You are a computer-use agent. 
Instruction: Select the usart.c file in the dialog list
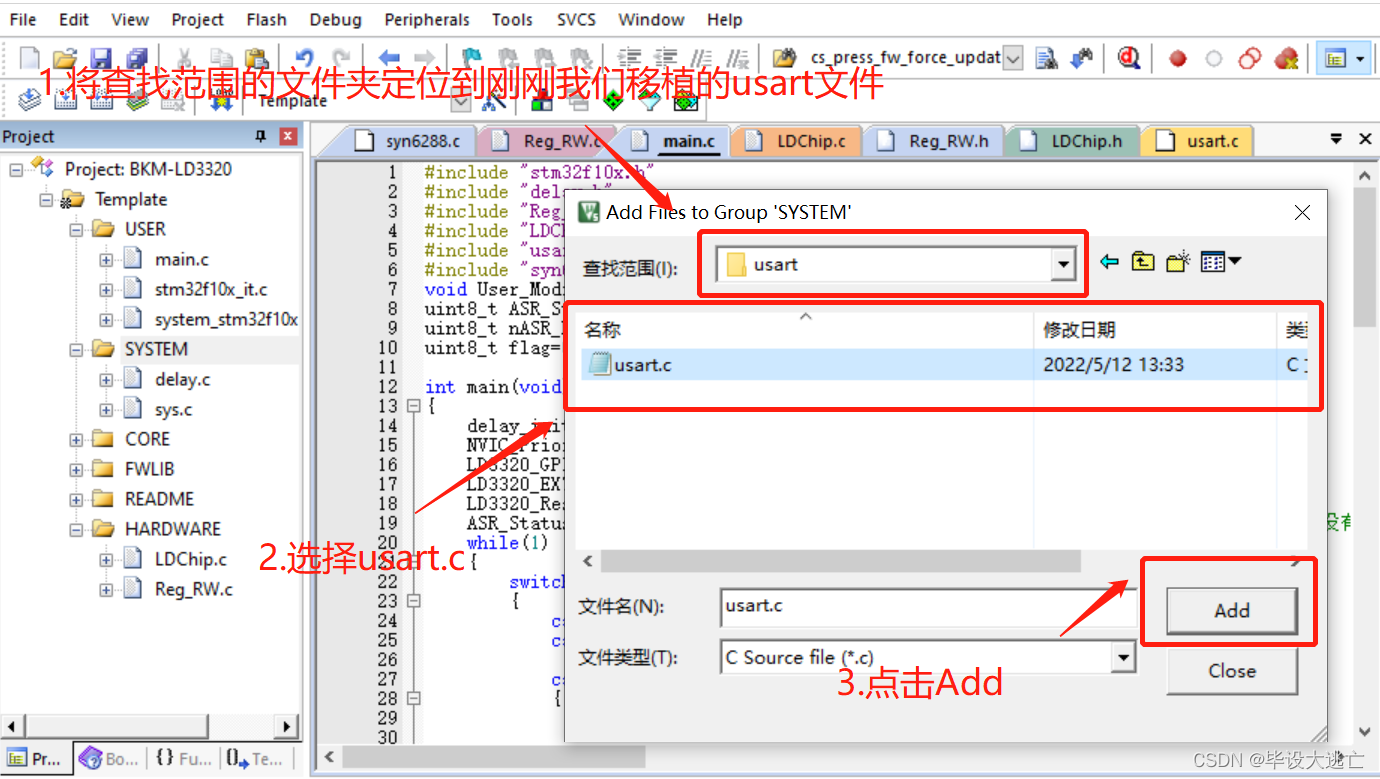(x=642, y=365)
